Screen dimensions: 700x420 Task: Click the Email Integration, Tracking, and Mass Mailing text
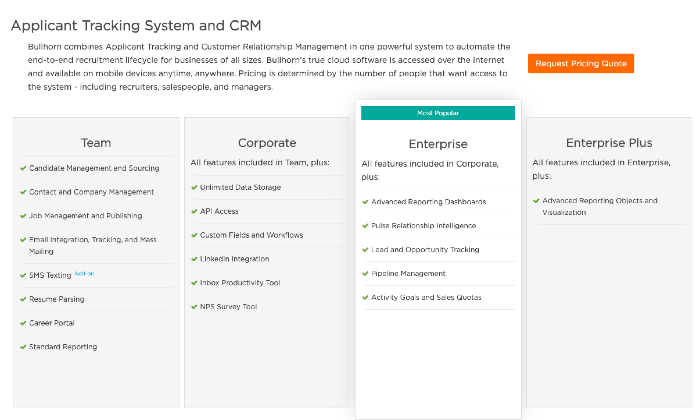(93, 245)
